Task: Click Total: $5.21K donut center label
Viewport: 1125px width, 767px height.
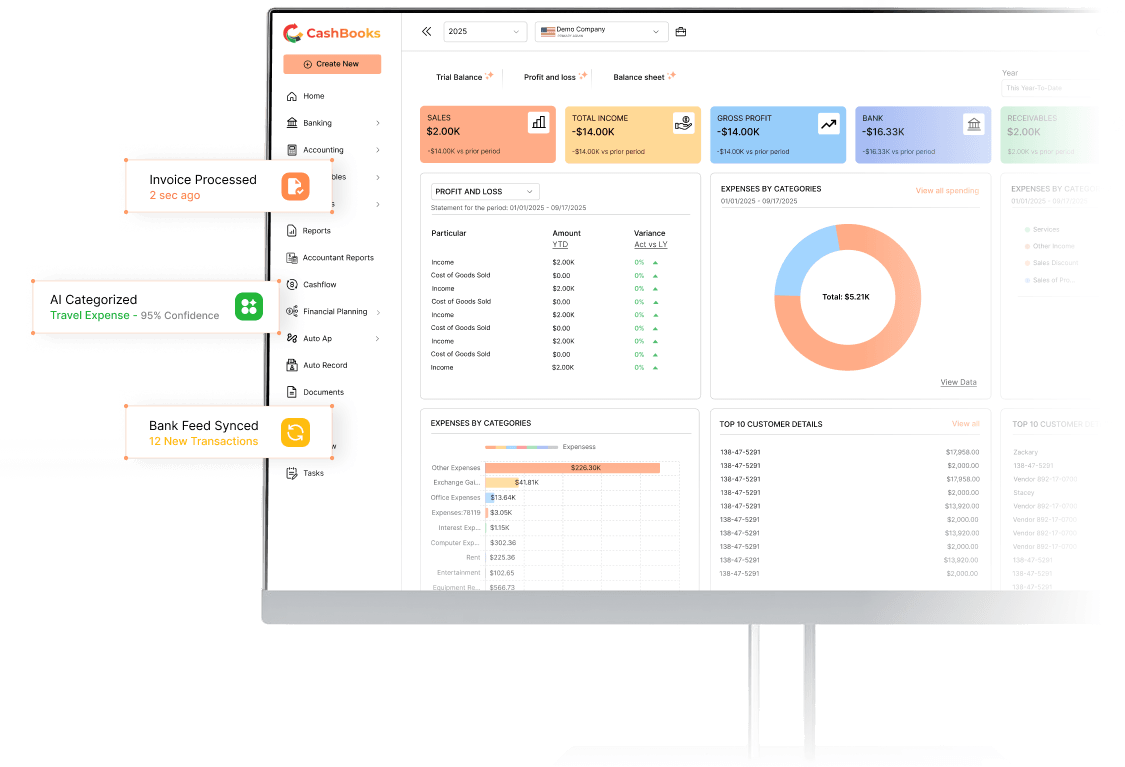Action: [846, 297]
